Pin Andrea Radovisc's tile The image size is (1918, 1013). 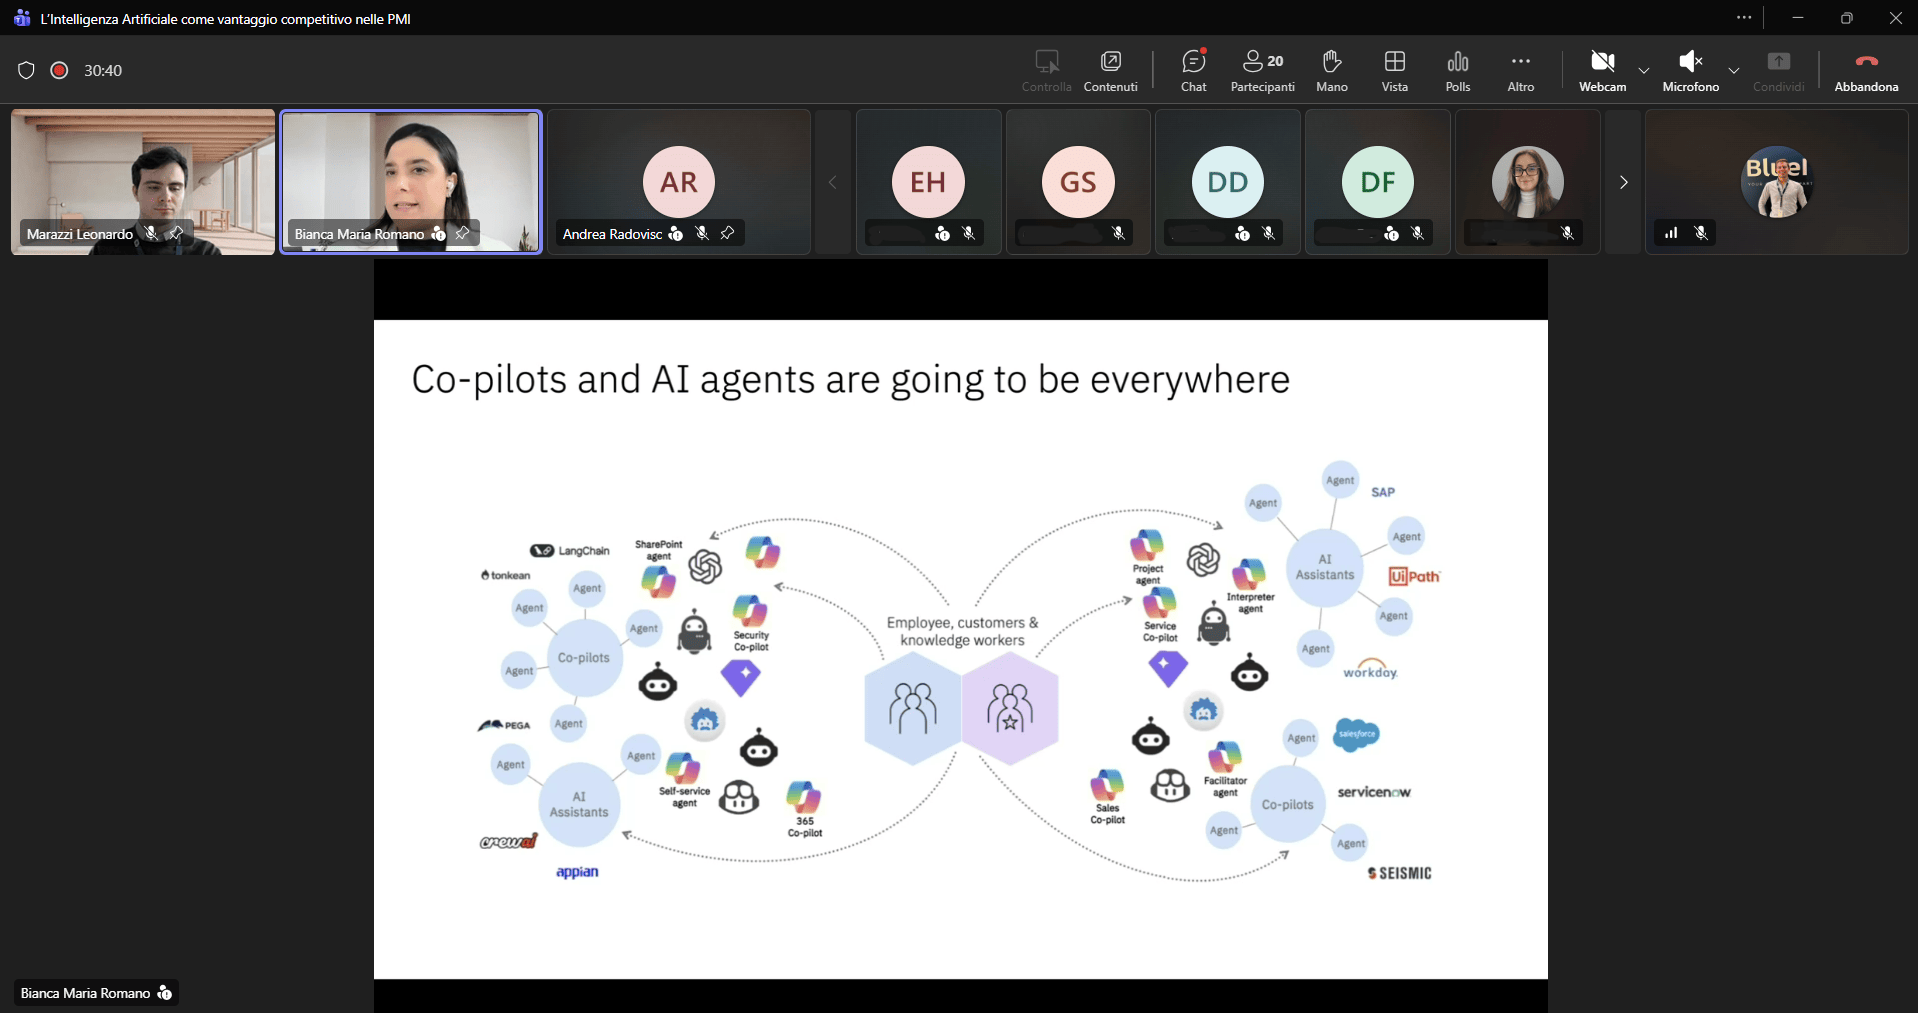(x=727, y=233)
